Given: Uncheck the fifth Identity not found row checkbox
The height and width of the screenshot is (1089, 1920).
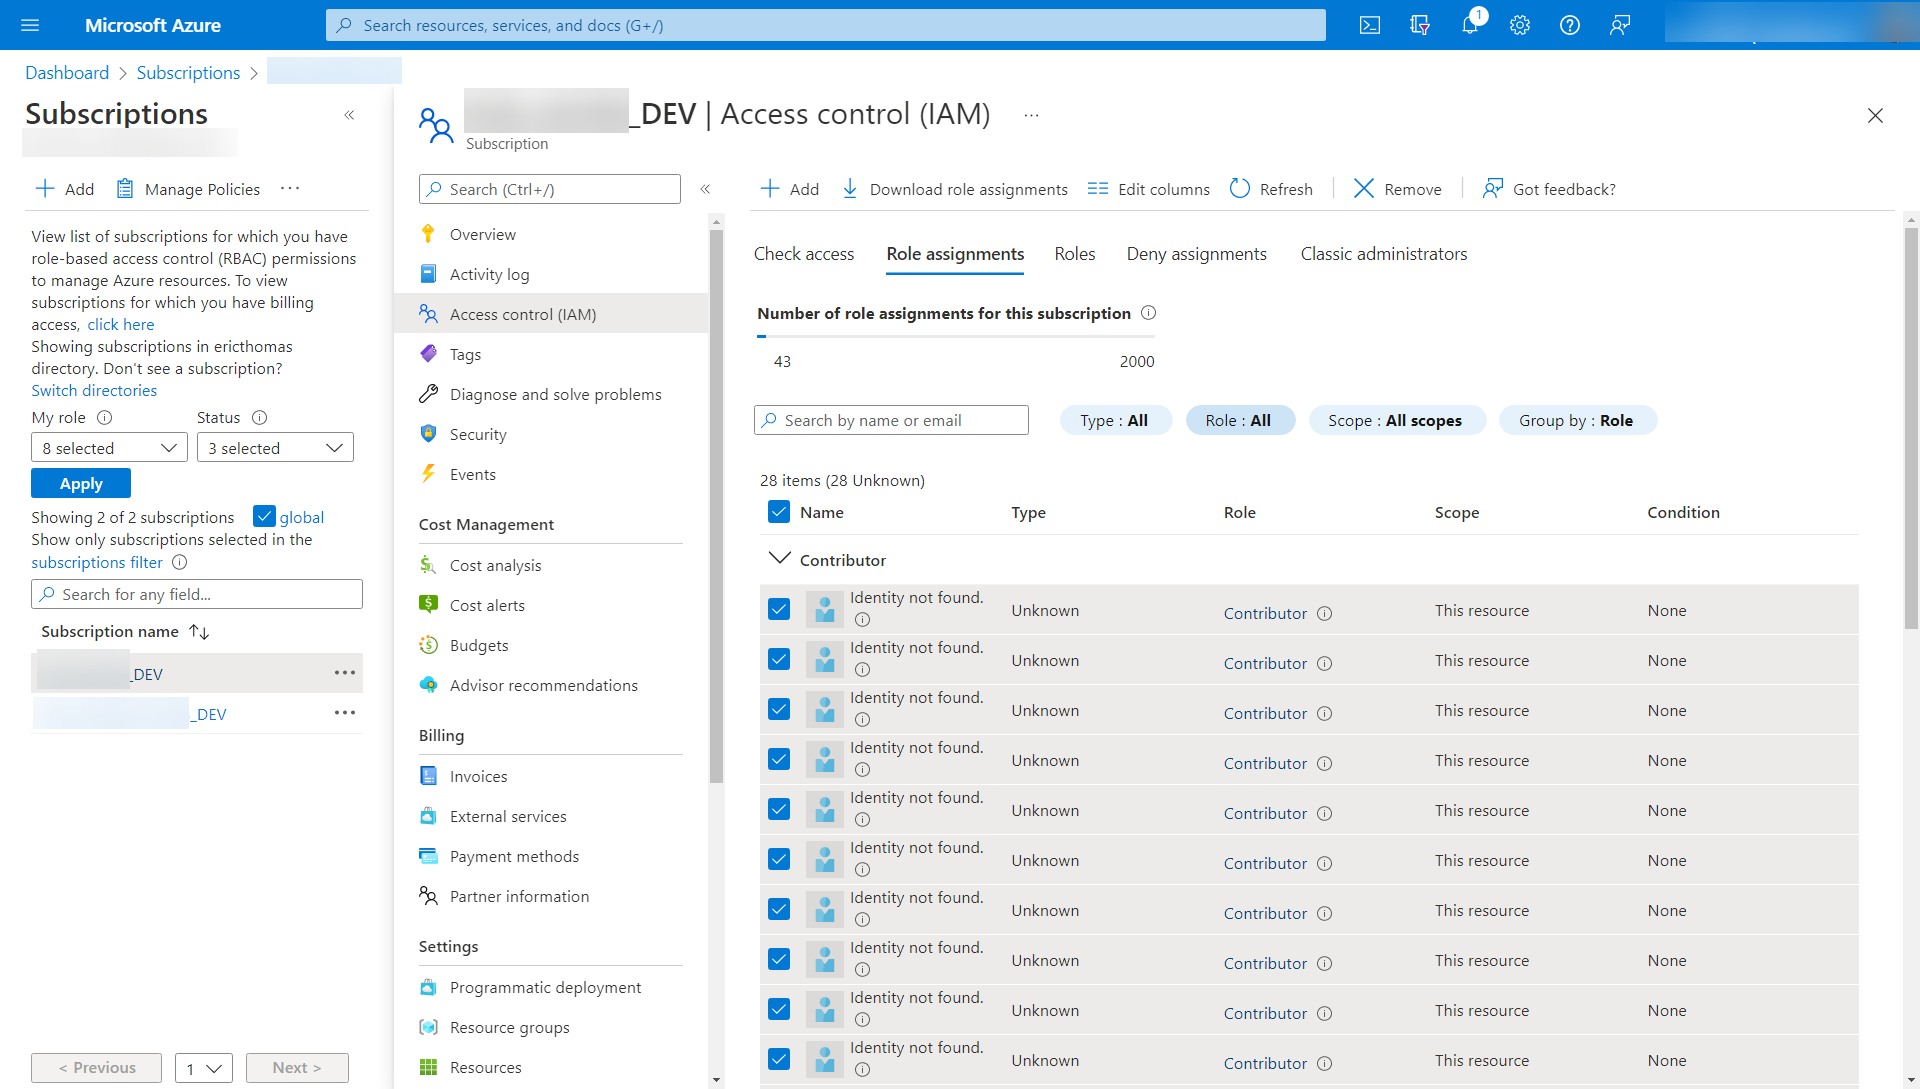Looking at the screenshot, I should click(779, 809).
